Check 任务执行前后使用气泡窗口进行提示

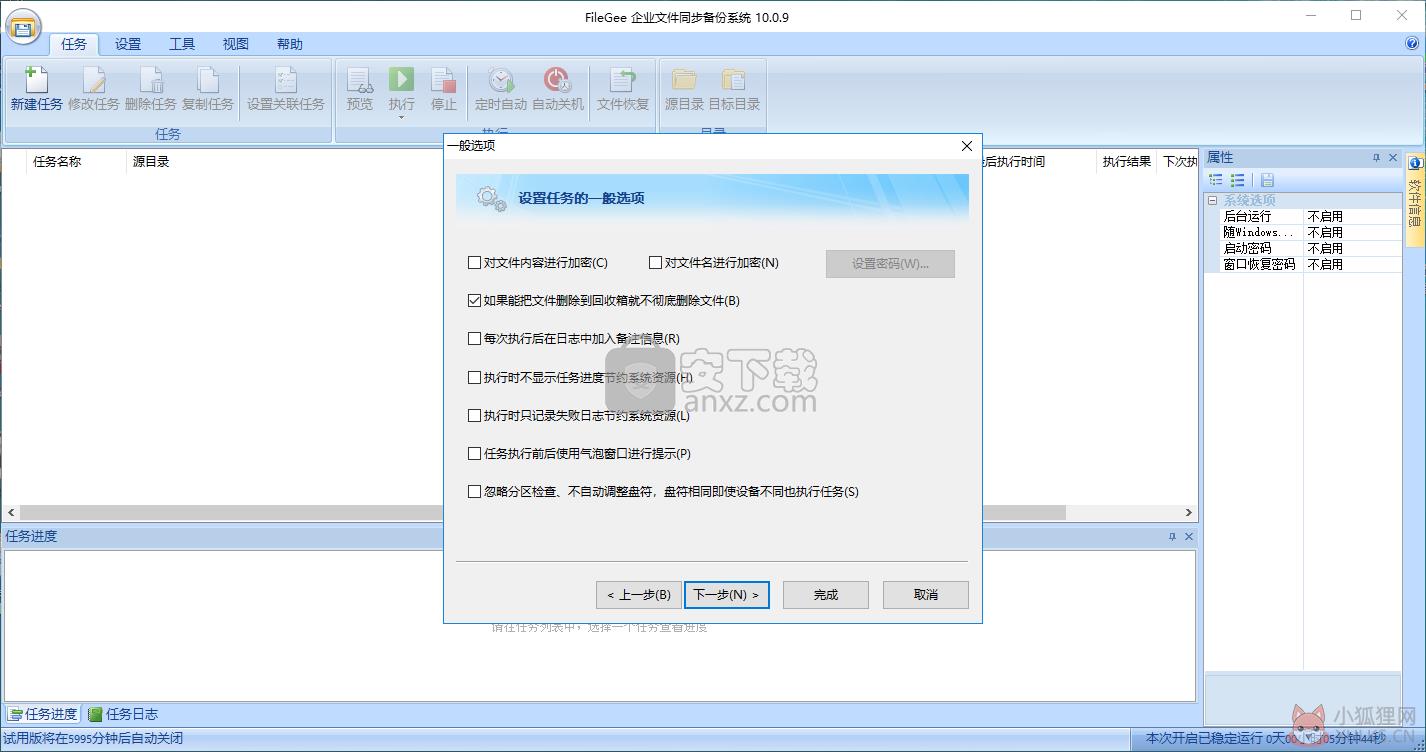pos(475,454)
